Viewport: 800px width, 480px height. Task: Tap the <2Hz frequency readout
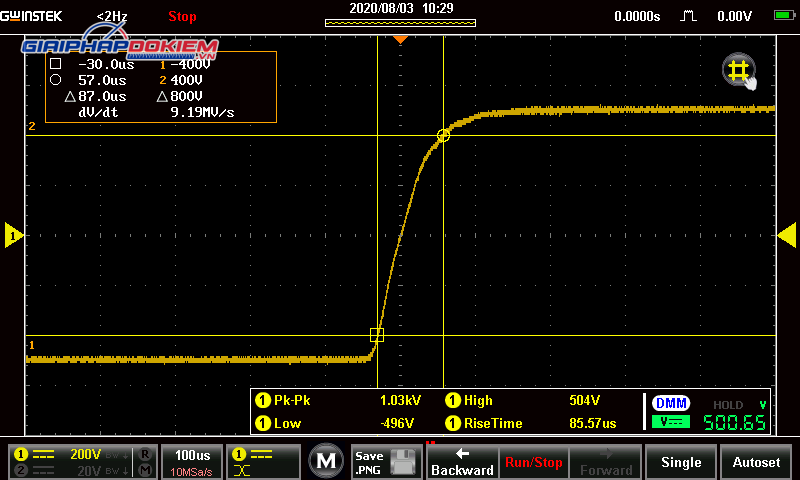112,16
